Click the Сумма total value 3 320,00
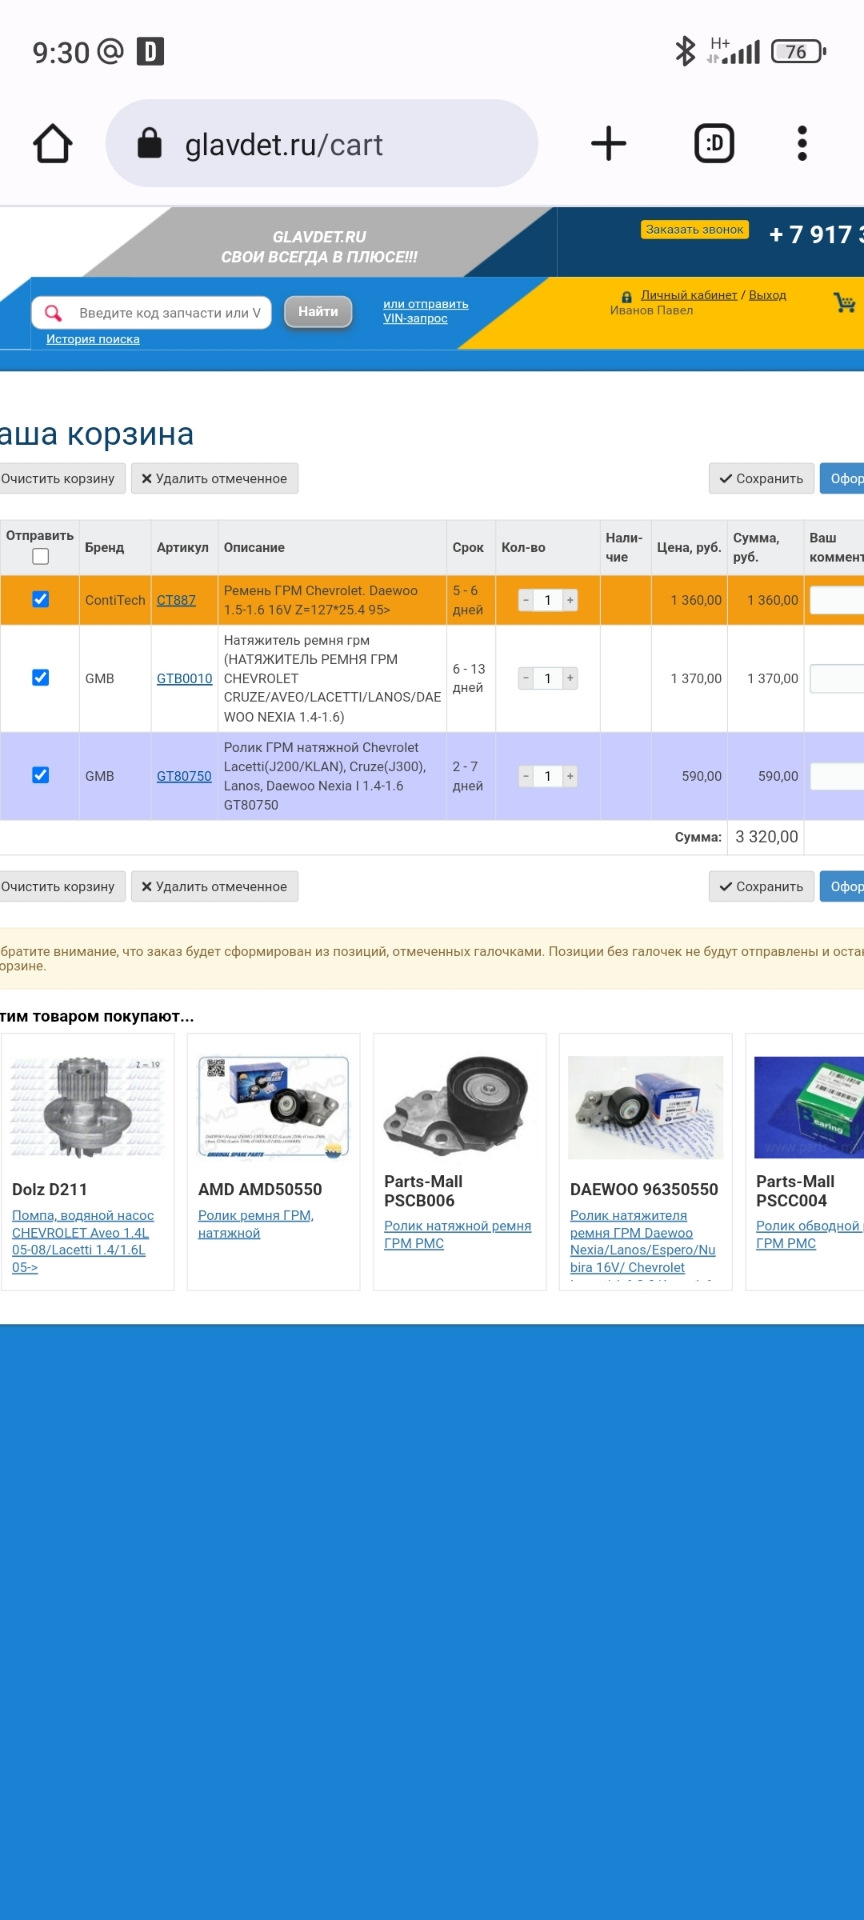This screenshot has height=1920, width=864. (x=767, y=837)
